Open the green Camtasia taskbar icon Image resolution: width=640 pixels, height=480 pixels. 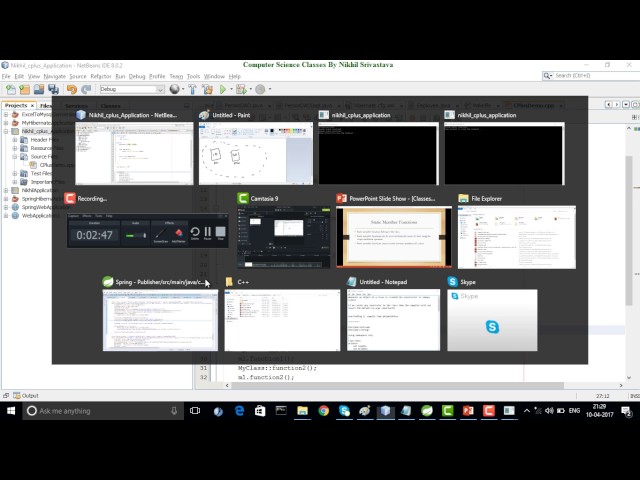point(447,411)
